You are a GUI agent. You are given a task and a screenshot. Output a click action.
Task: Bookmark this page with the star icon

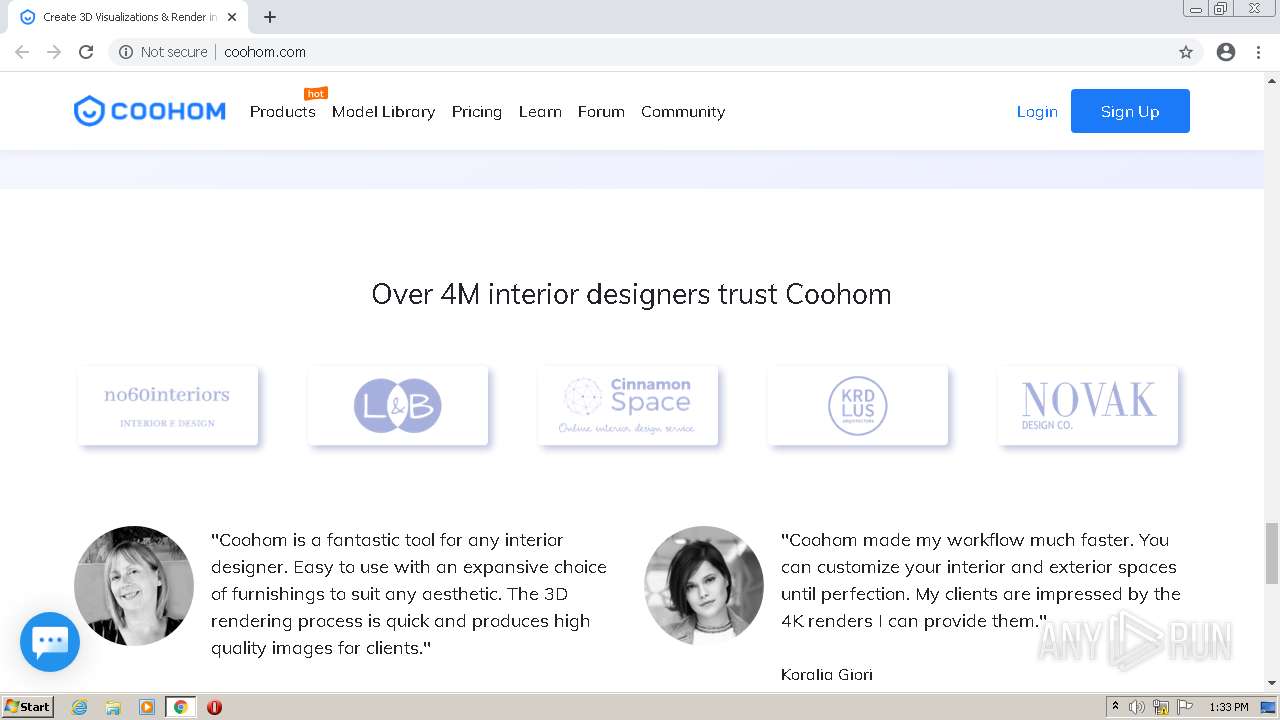click(x=1186, y=52)
